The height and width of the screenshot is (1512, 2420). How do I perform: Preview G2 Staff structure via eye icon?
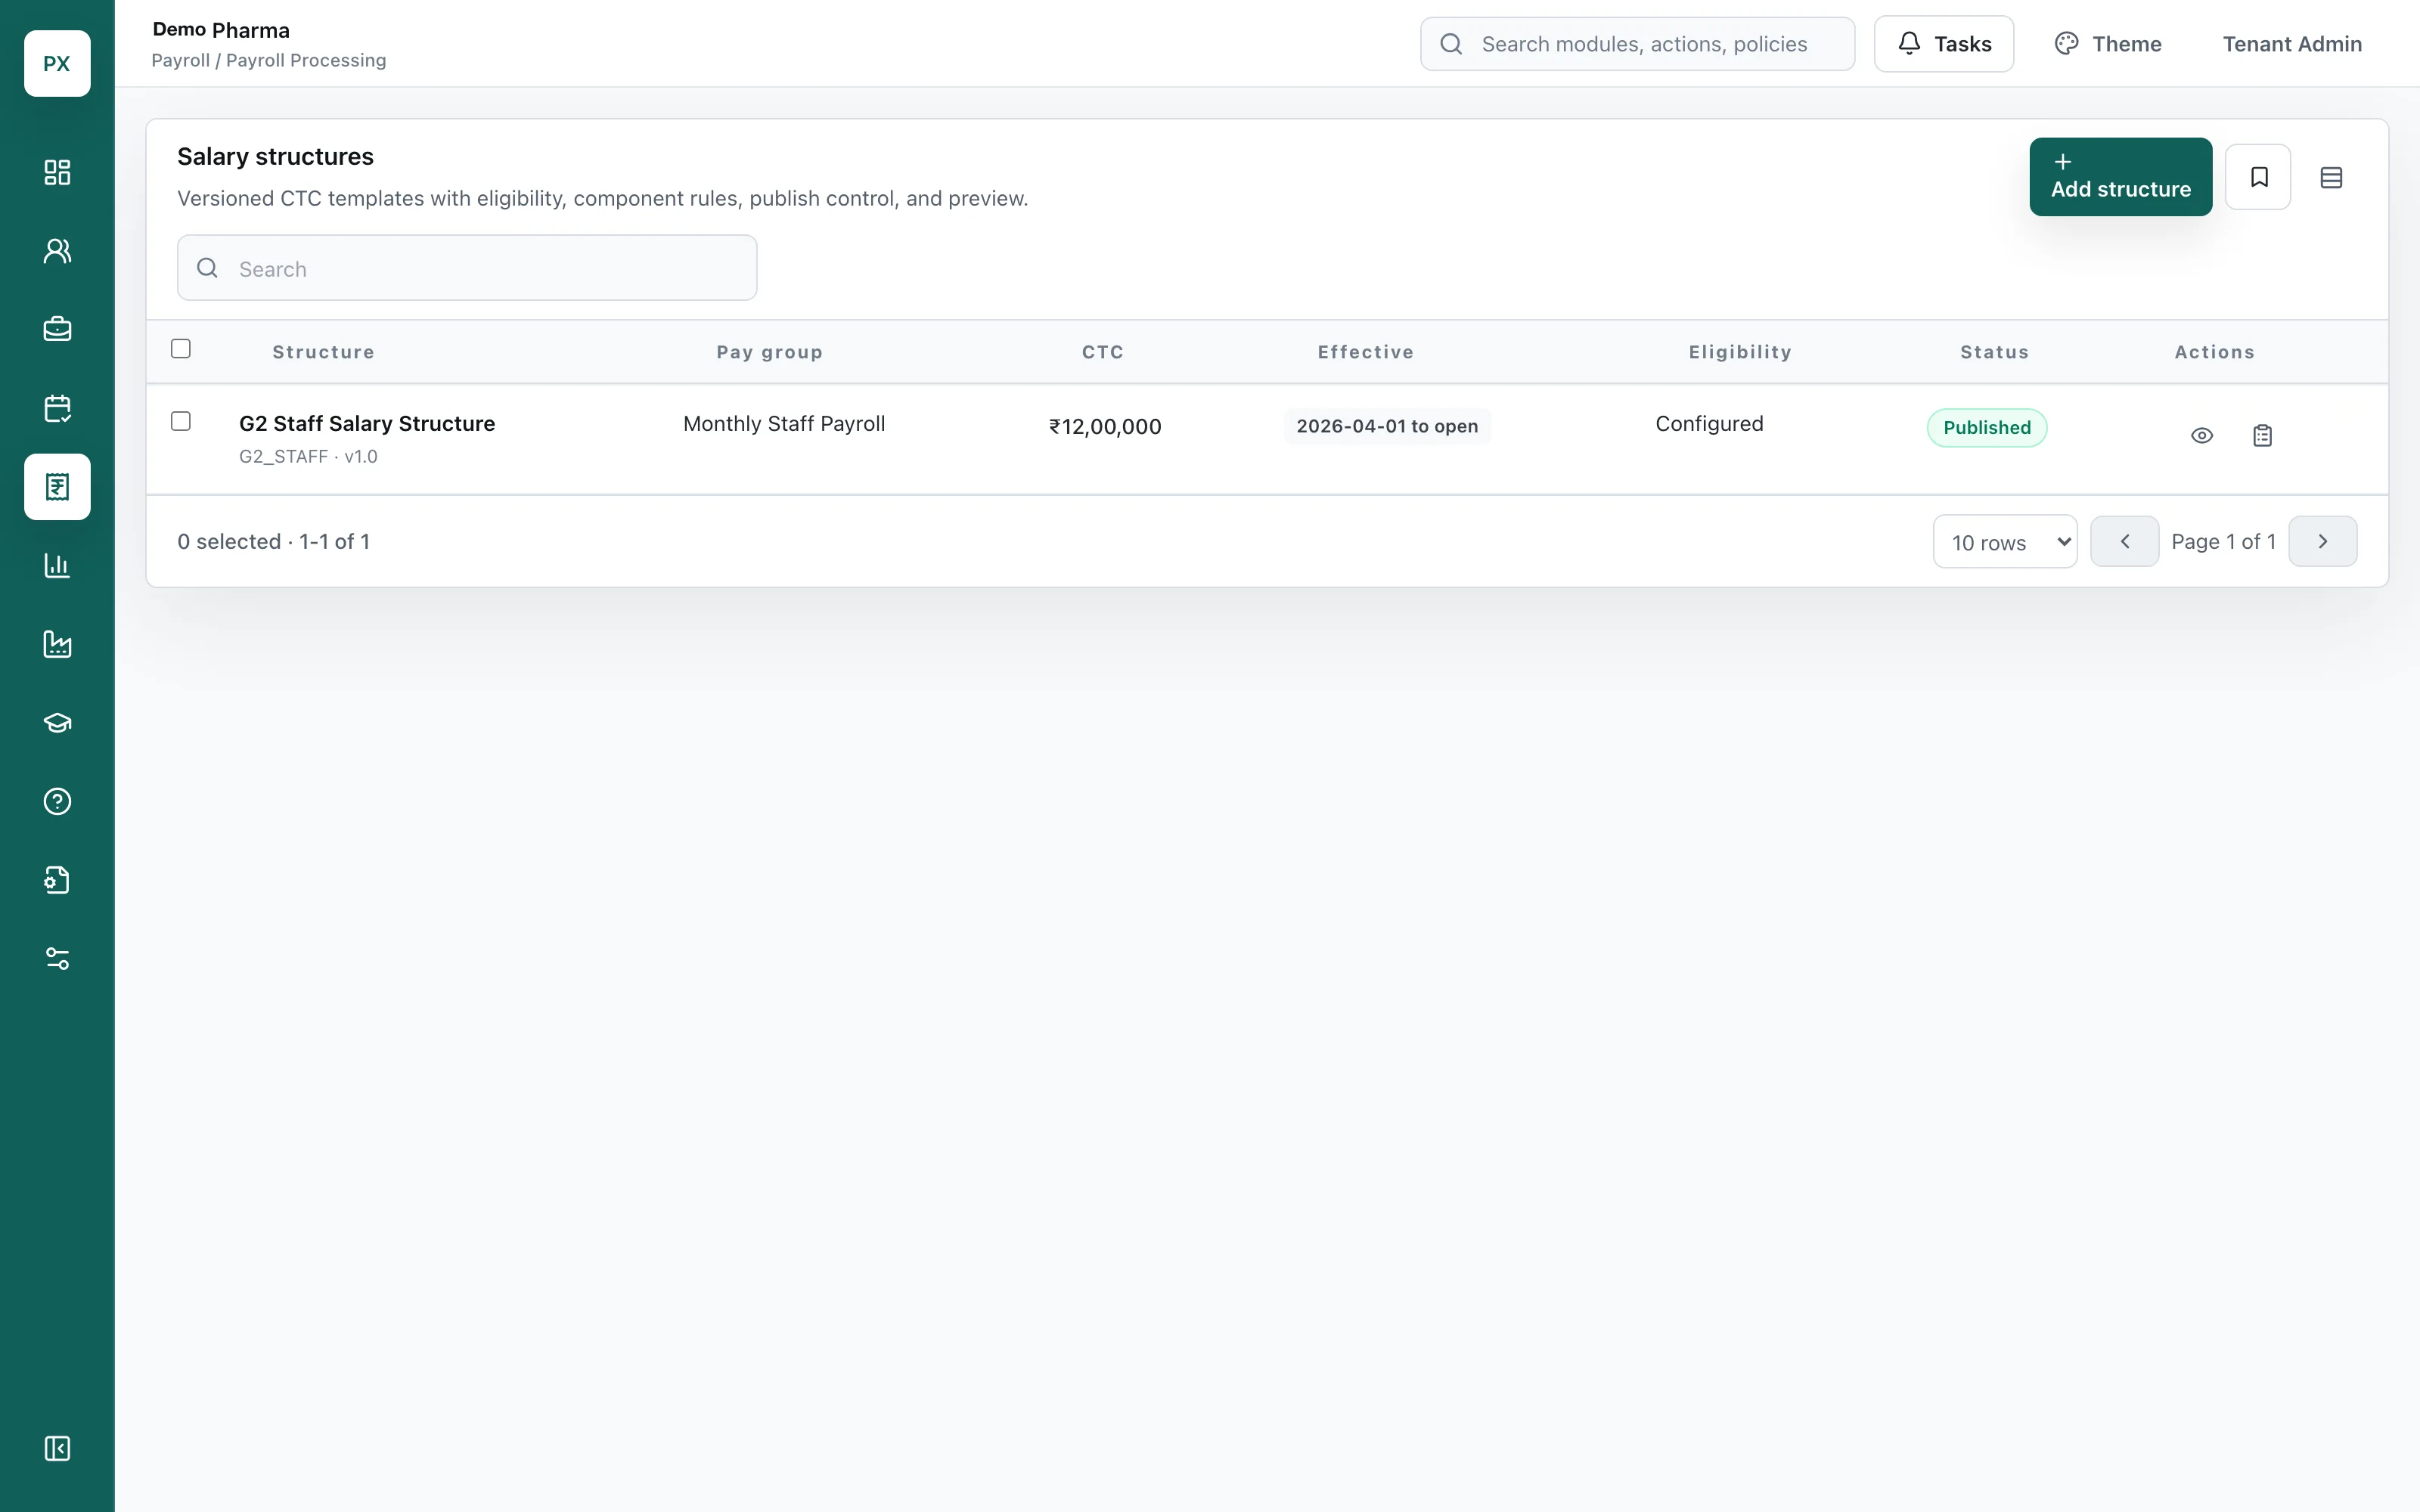tap(2201, 435)
